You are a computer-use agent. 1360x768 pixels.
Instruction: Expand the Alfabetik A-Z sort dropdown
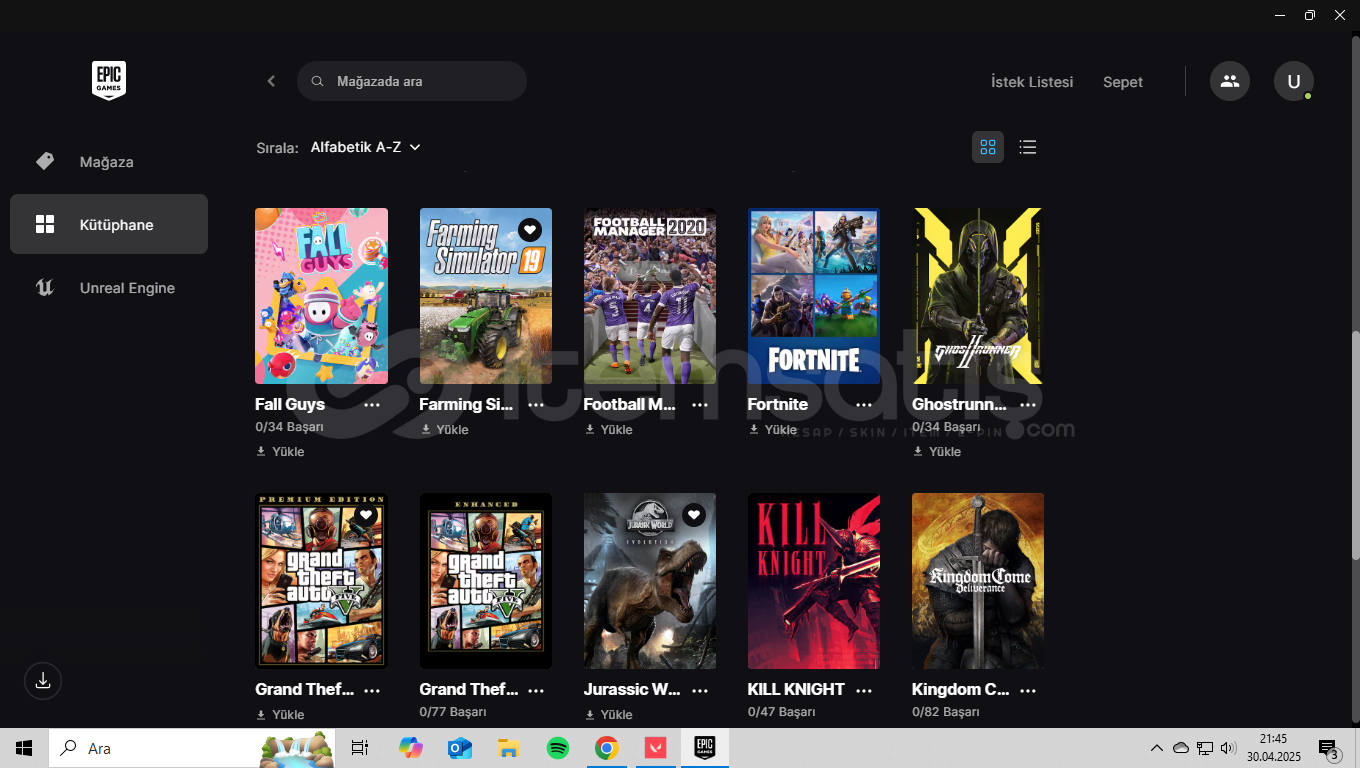[x=365, y=147]
